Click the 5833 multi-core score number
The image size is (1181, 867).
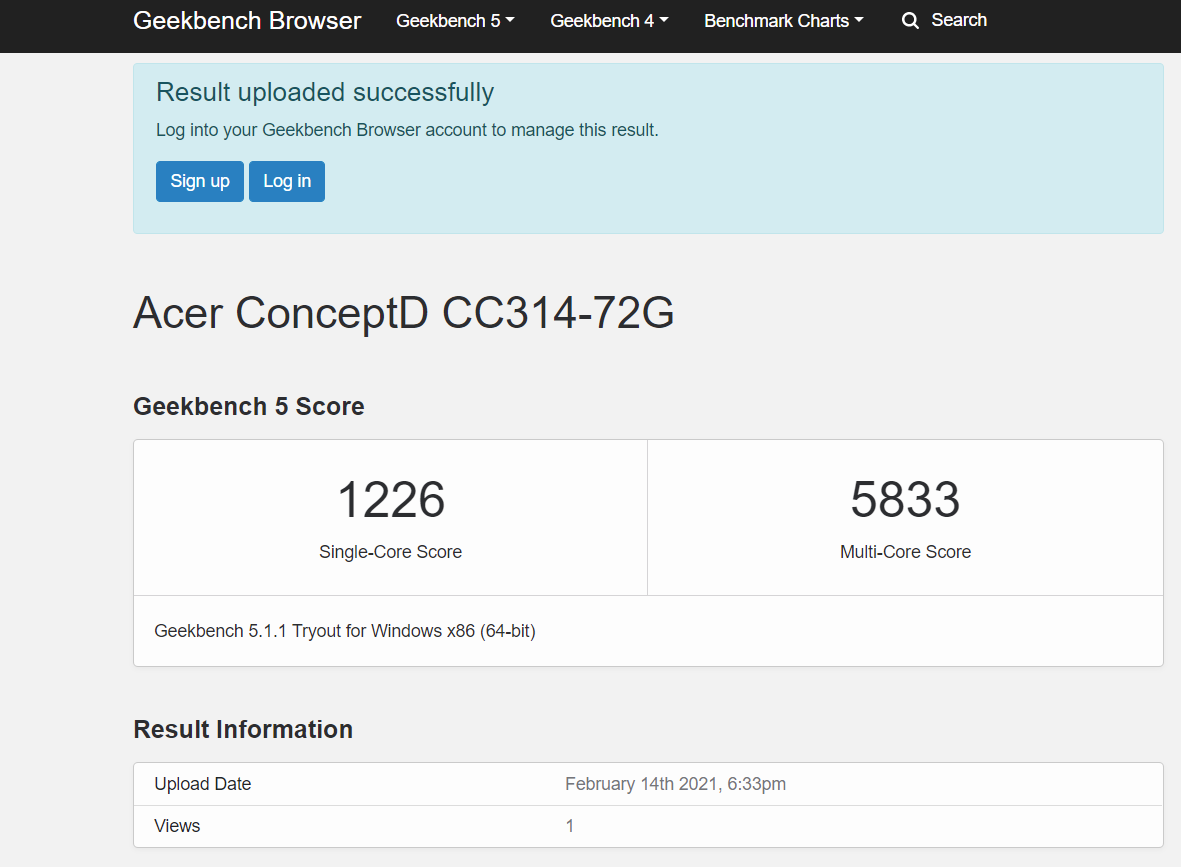tap(905, 500)
